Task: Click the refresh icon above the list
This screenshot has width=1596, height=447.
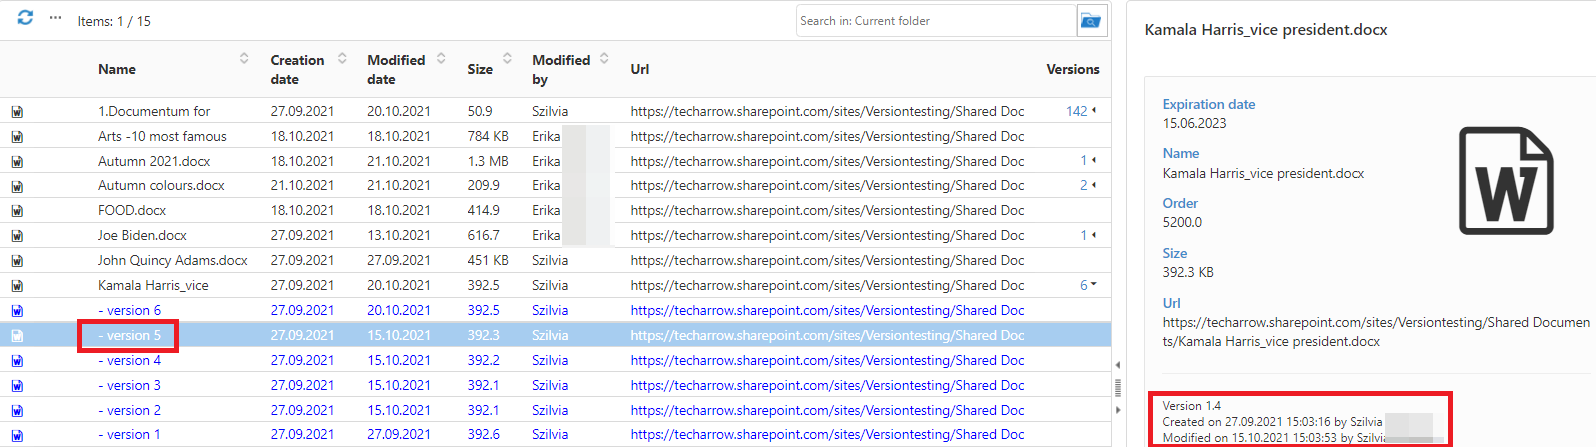Action: [25, 17]
